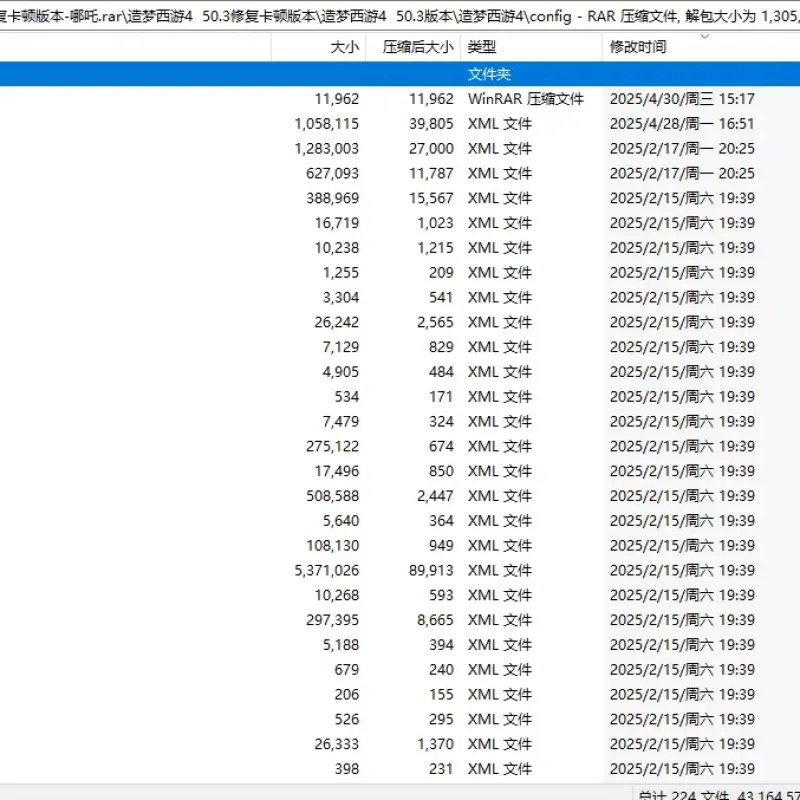
Task: Select the file with size 534
Action: coord(347,397)
